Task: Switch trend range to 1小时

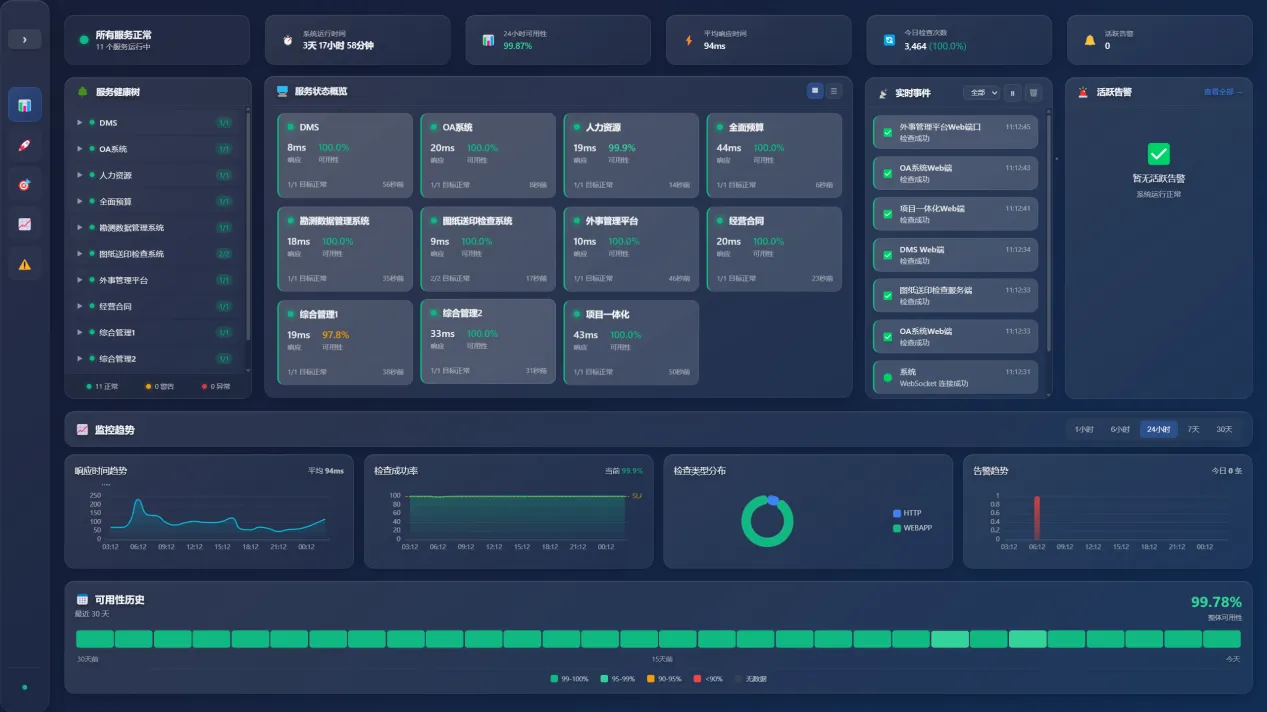Action: pyautogui.click(x=1084, y=429)
